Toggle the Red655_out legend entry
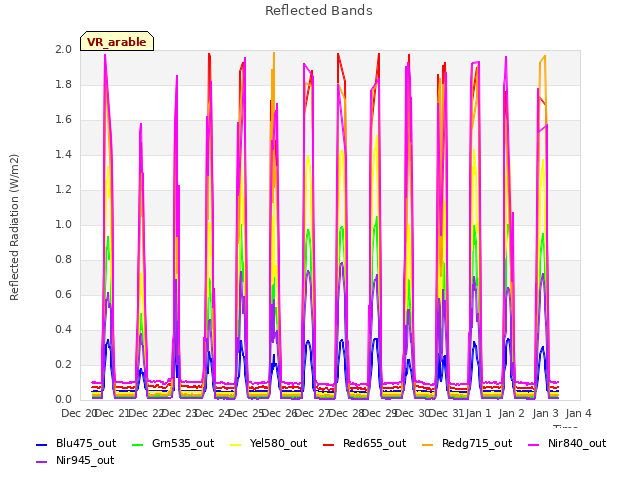 tap(364, 443)
